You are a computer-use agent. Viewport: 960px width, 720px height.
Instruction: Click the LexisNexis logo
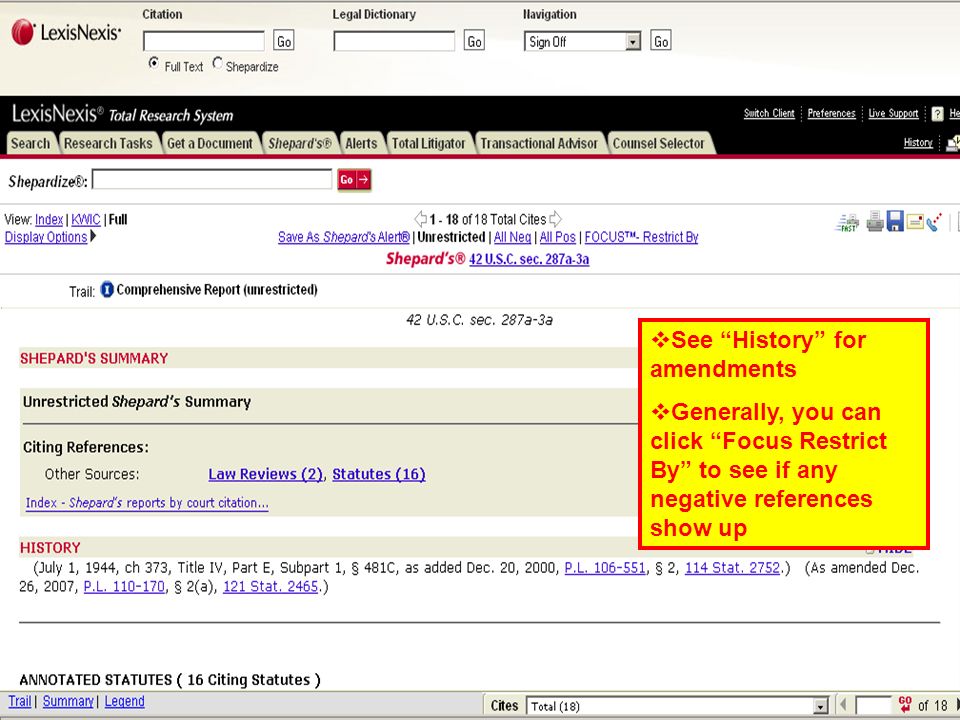coord(66,32)
